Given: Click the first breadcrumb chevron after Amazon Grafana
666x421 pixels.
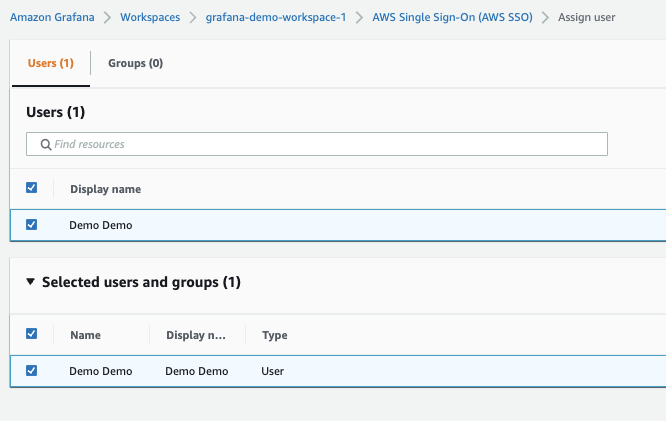Looking at the screenshot, I should tap(107, 17).
